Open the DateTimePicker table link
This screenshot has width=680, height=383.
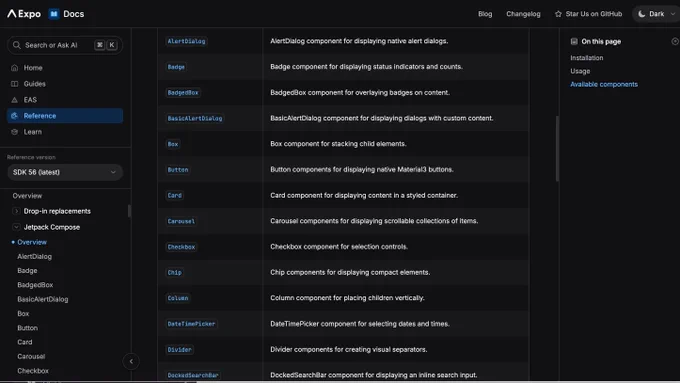pyautogui.click(x=191, y=324)
